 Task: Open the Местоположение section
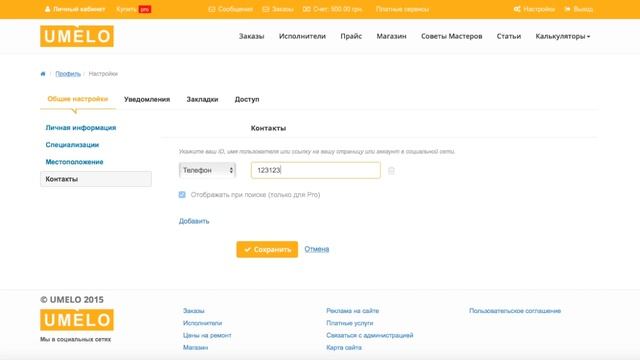tap(74, 162)
